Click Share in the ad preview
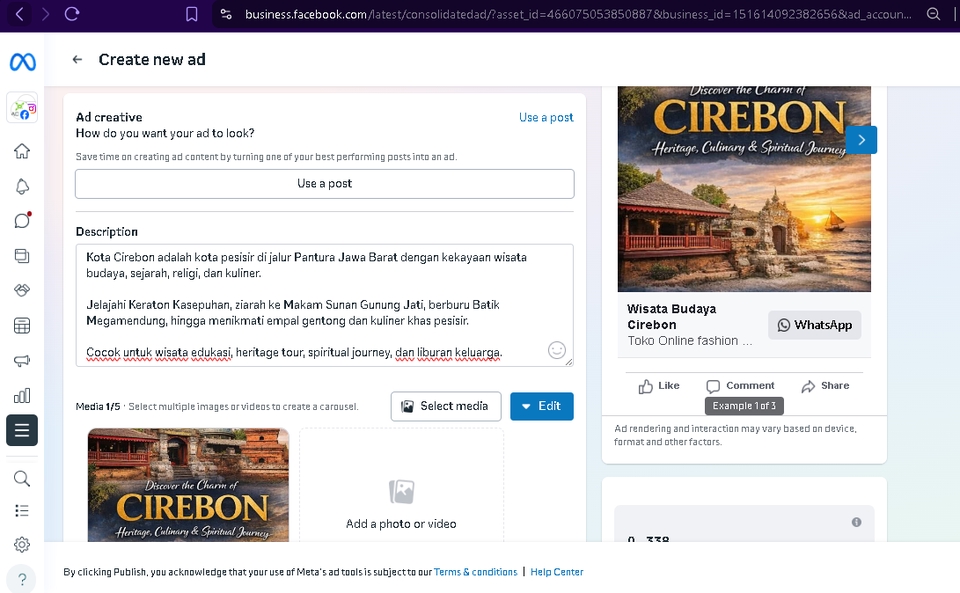This screenshot has width=960, height=593. tap(825, 386)
